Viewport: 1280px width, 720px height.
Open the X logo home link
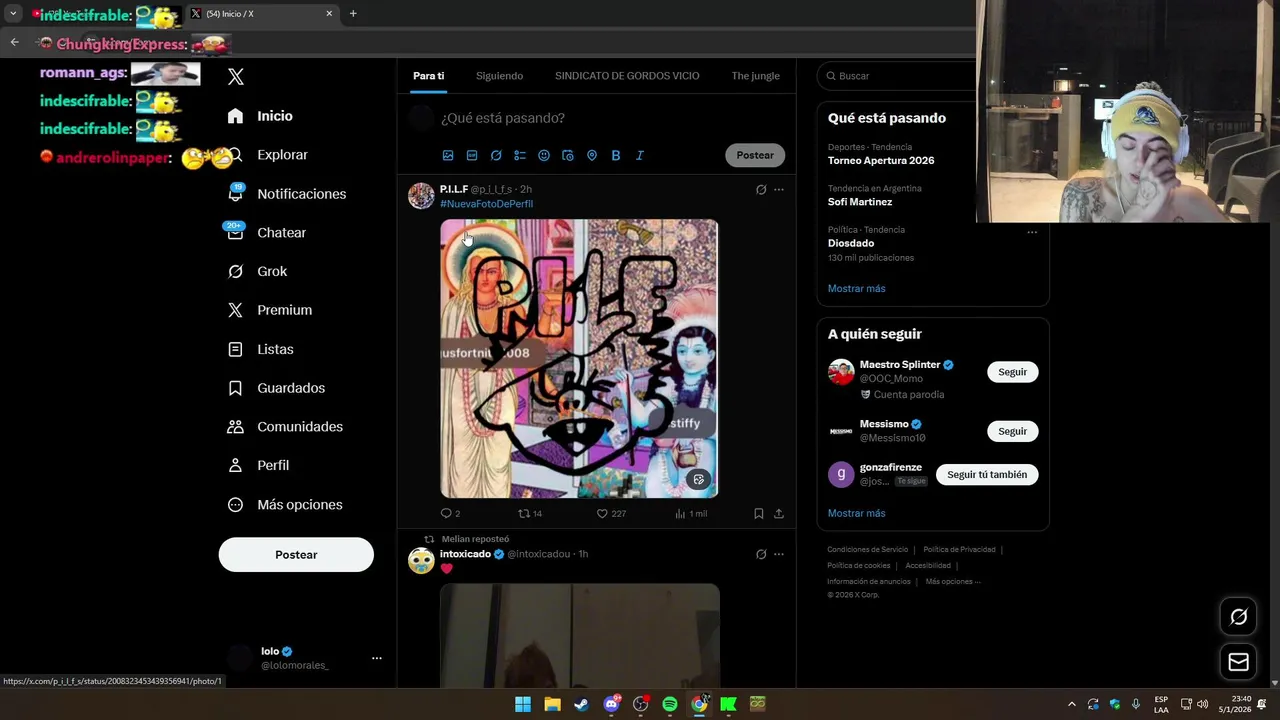(236, 77)
